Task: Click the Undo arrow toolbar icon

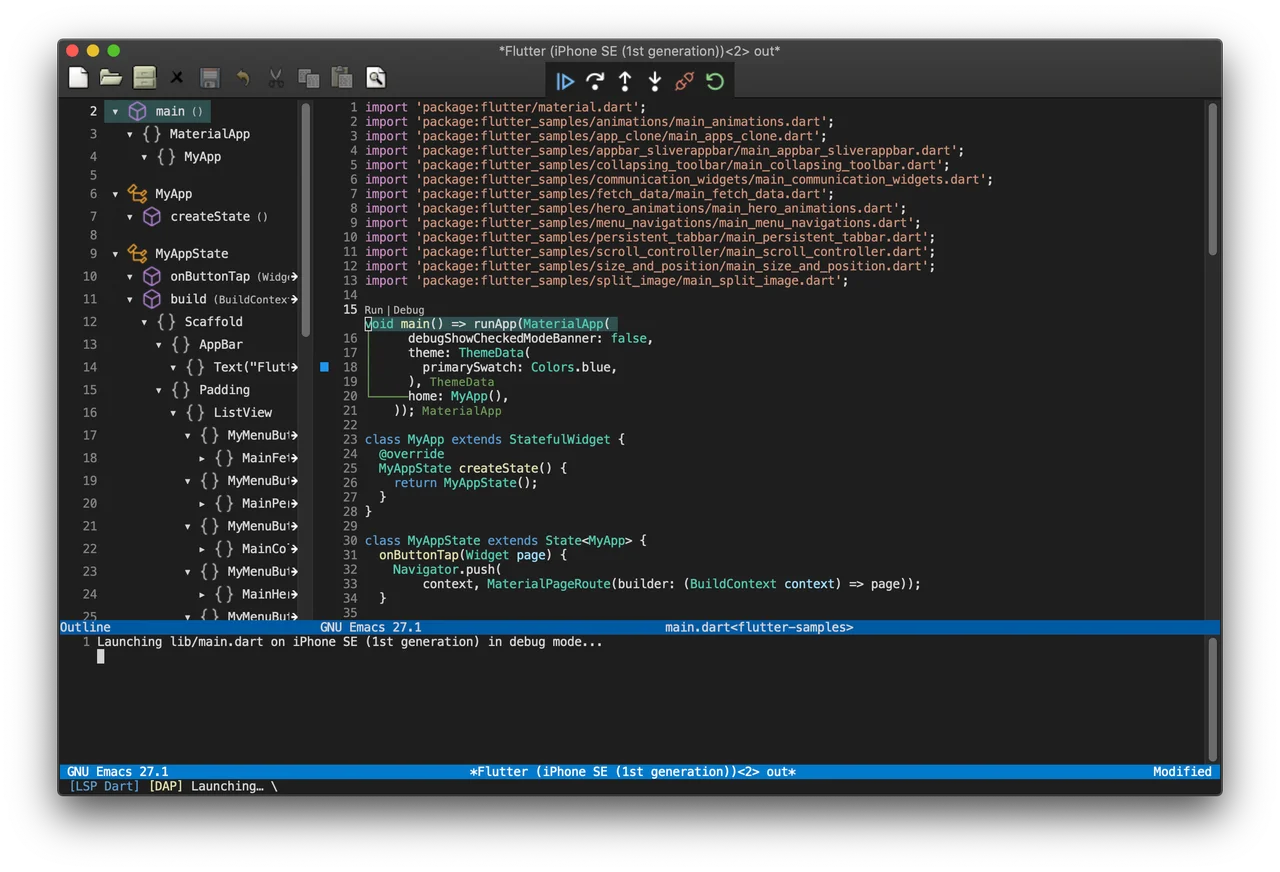Action: tap(243, 77)
